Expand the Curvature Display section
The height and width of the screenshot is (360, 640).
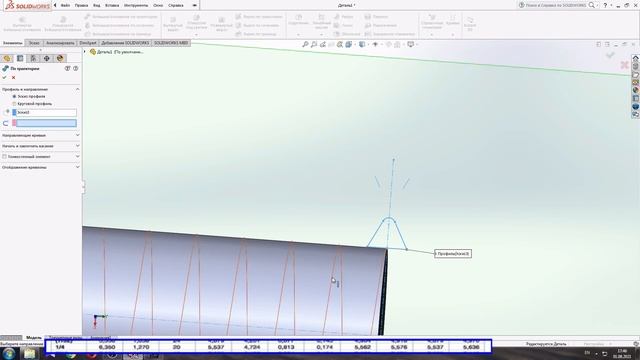pos(78,167)
